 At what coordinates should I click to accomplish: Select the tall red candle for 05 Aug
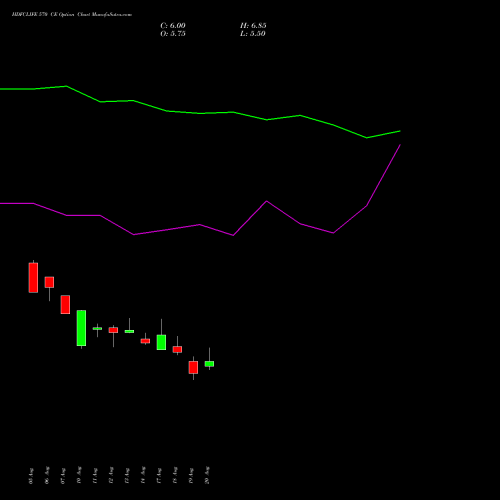click(x=33, y=278)
